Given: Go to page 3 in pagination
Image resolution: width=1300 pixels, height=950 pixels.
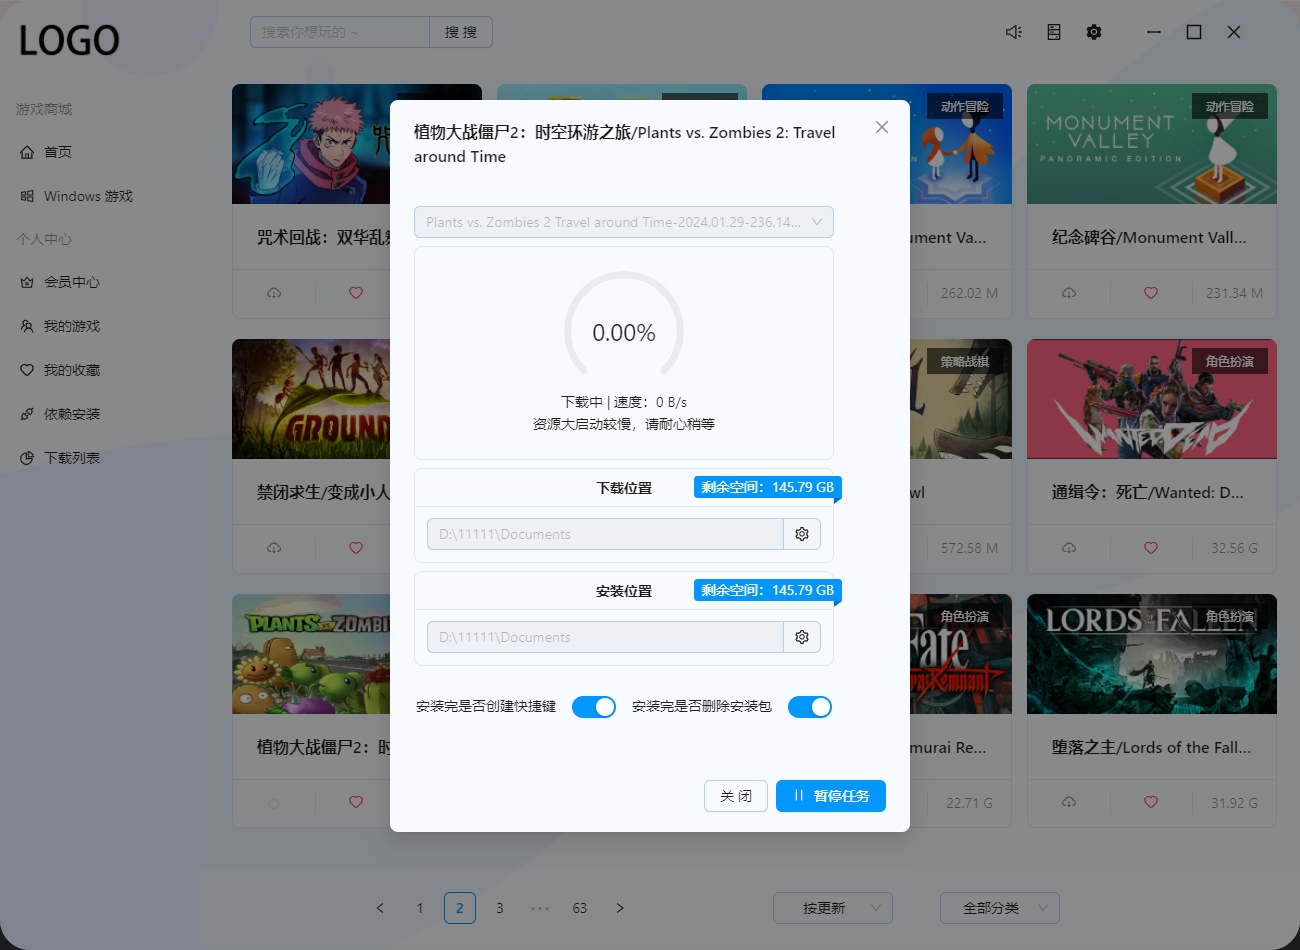Looking at the screenshot, I should coord(500,908).
